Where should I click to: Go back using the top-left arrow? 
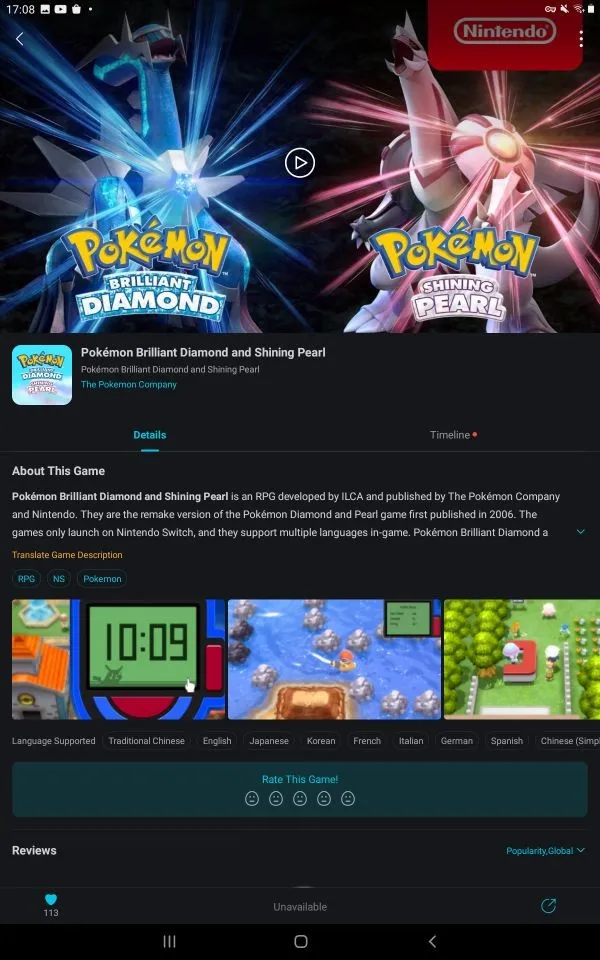[x=20, y=39]
